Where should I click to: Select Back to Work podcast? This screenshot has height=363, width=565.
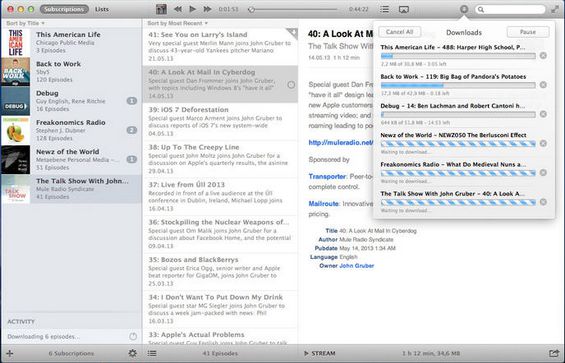[x=71, y=72]
